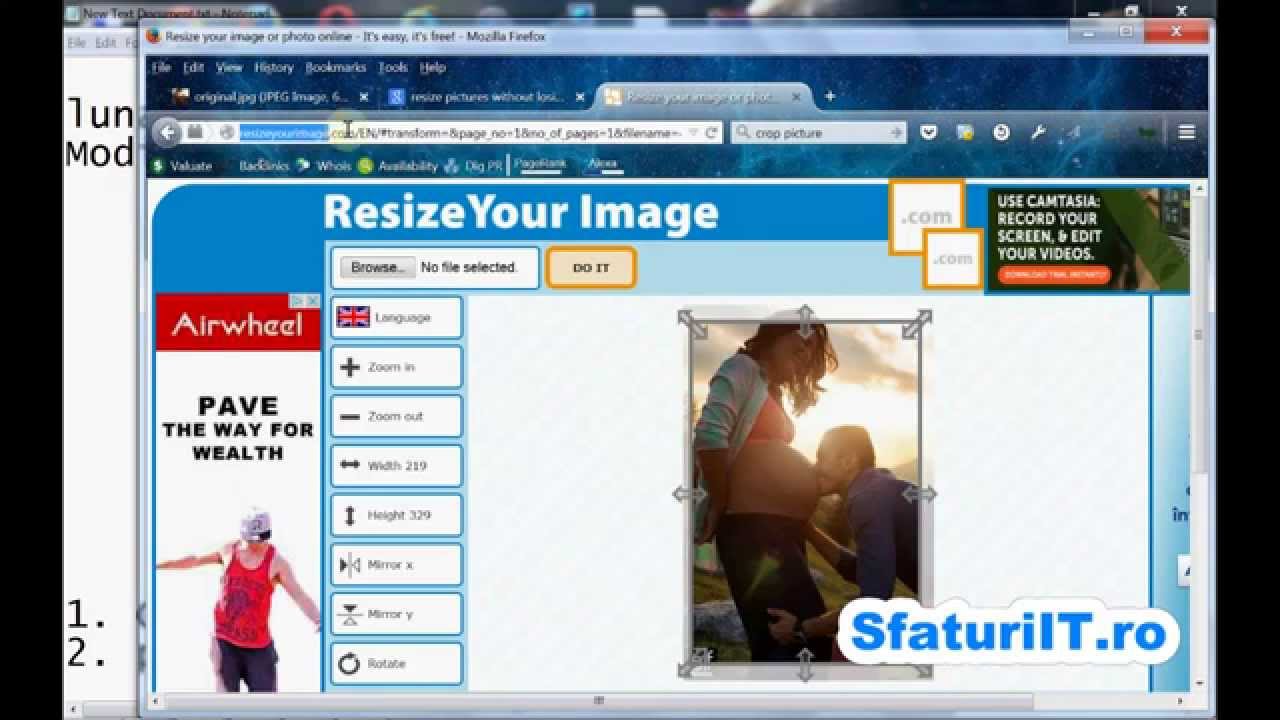
Task: Click the Mirror y button label
Action: click(x=390, y=614)
